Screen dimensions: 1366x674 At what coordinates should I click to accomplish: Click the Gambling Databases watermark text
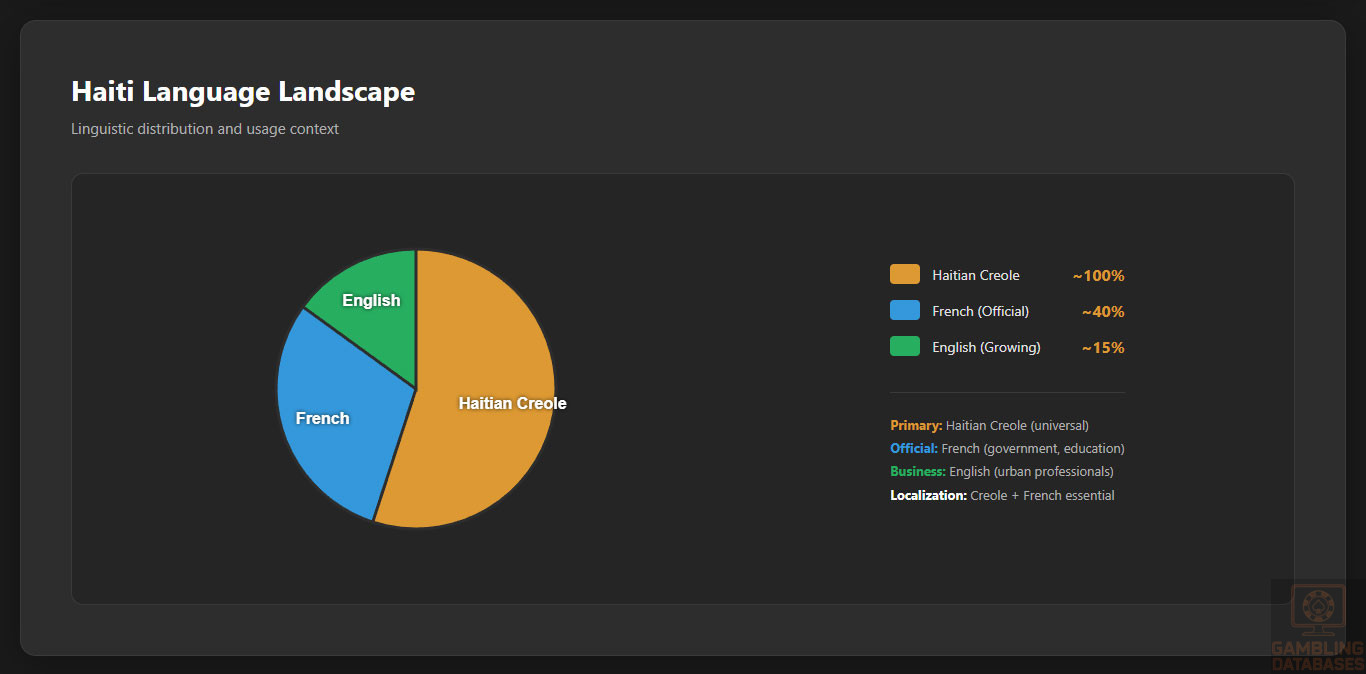[1317, 656]
